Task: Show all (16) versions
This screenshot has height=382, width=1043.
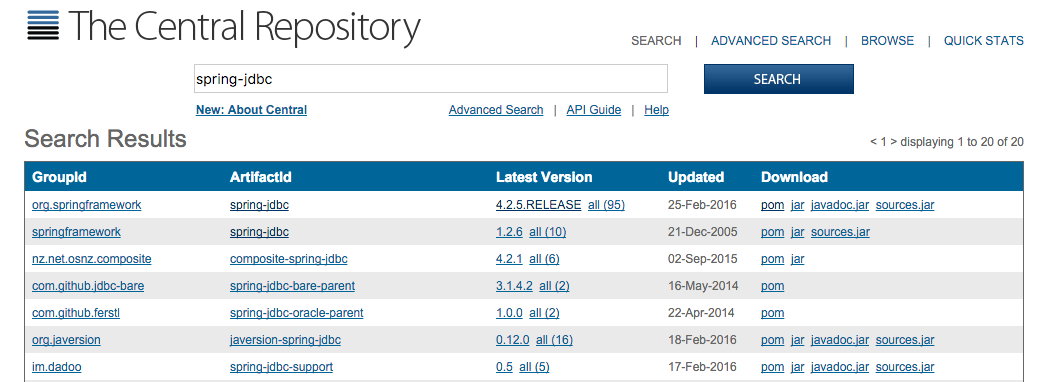Action: coord(554,340)
